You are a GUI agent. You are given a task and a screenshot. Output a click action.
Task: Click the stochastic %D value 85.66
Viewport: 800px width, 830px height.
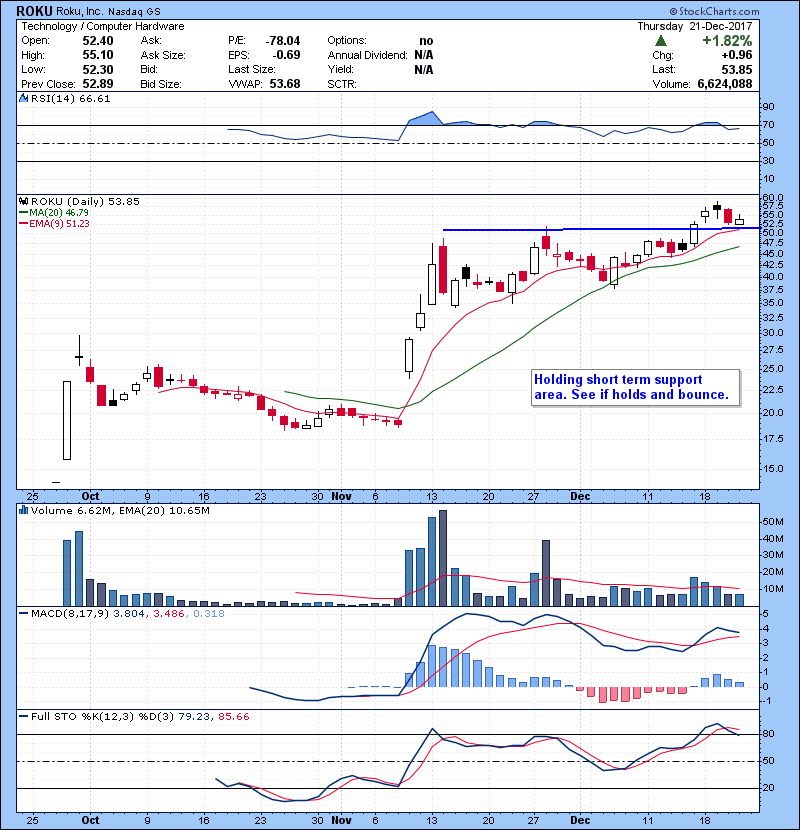233,717
